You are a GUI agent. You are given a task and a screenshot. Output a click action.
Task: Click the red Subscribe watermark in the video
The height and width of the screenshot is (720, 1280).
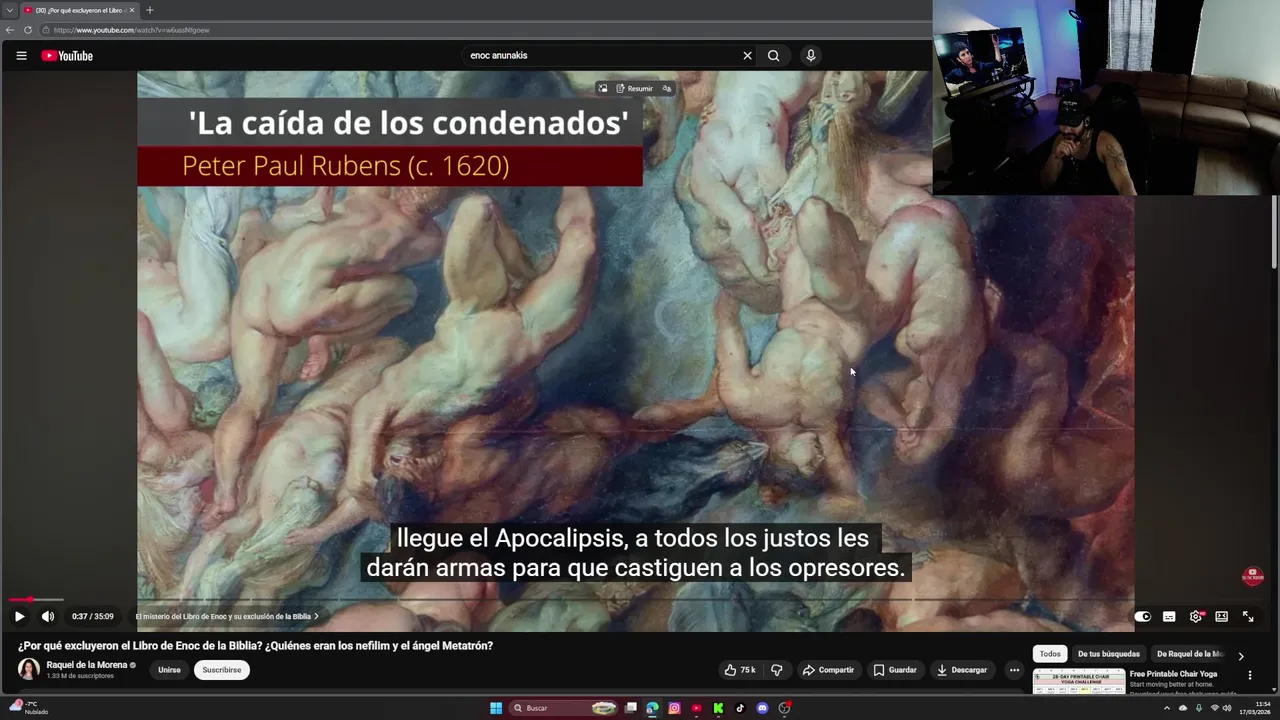click(x=1252, y=576)
